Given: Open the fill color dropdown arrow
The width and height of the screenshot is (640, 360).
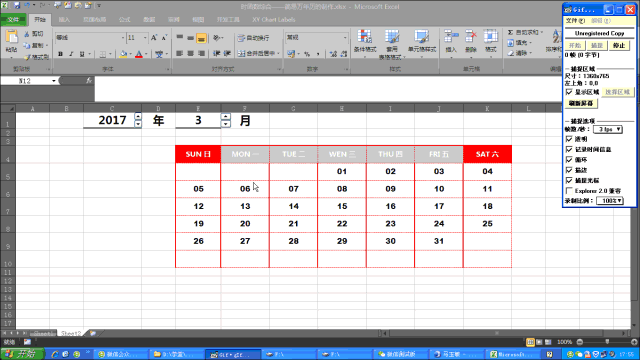Looking at the screenshot, I should tap(130, 54).
